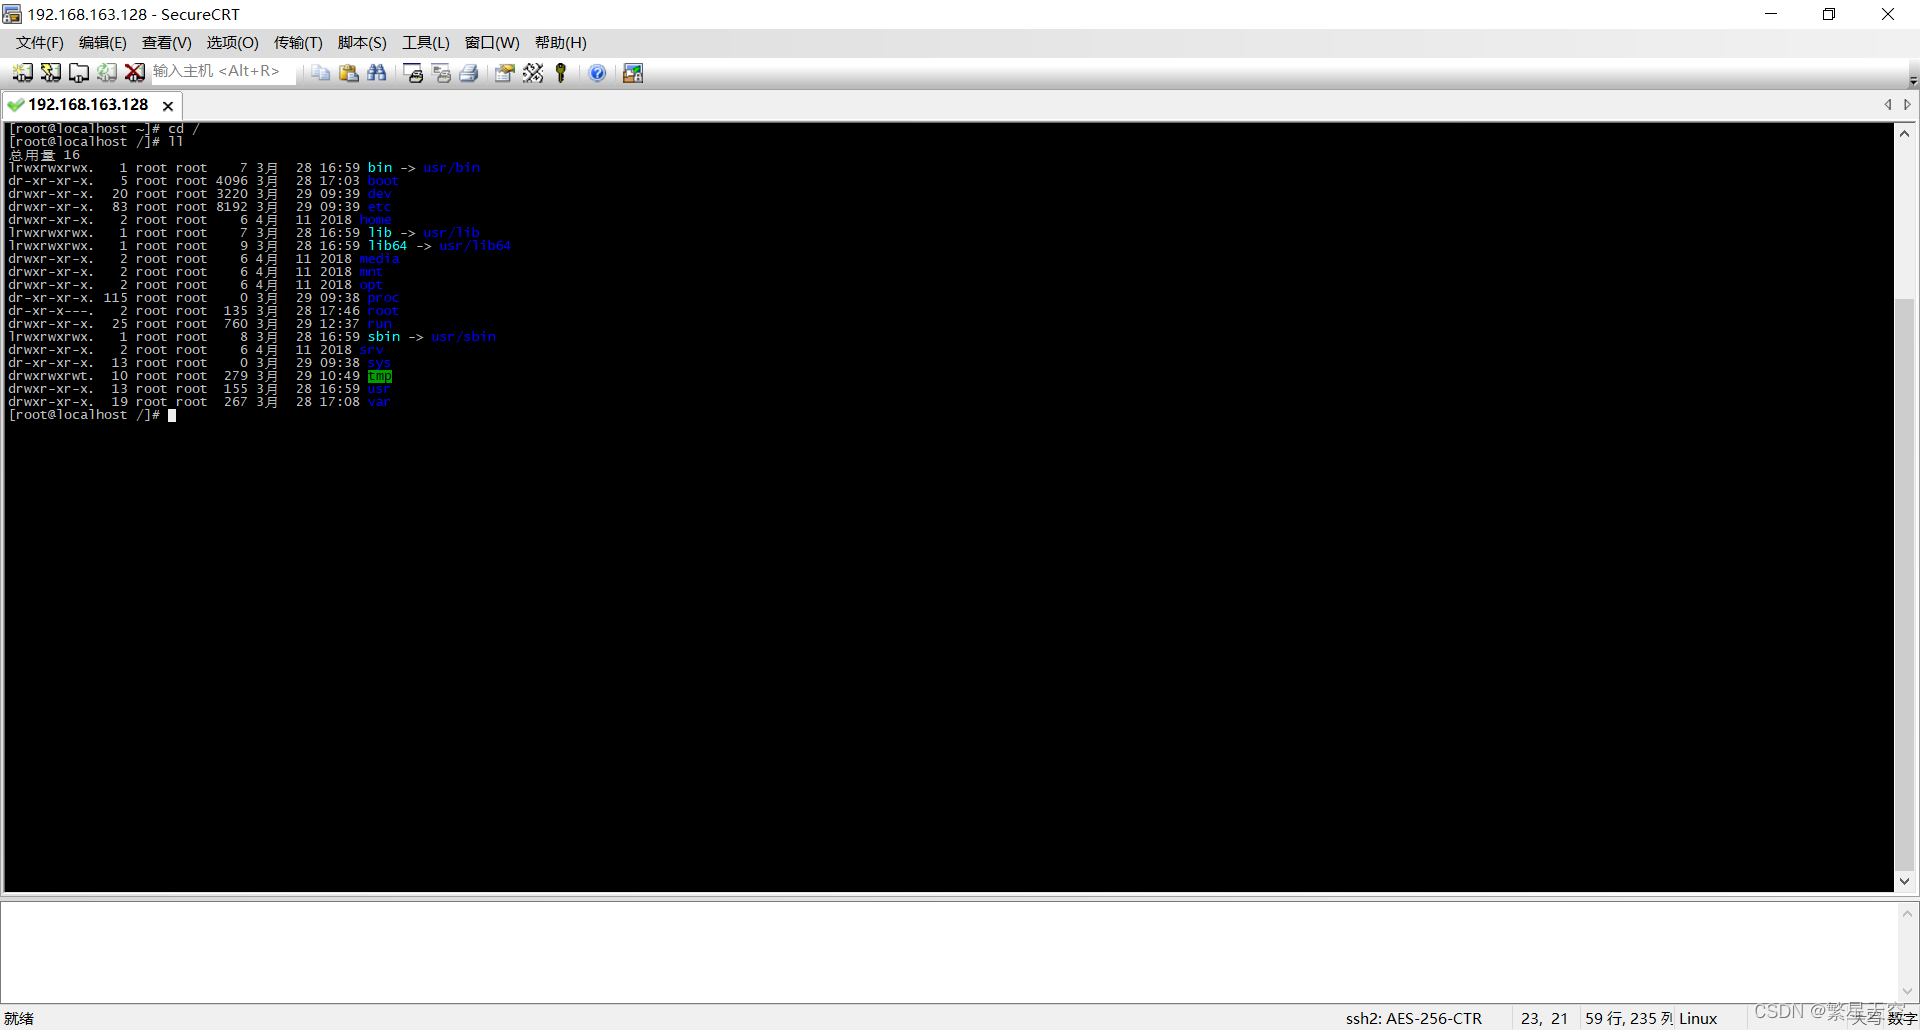
Task: Close the 192.168.163.128 session tab
Action: (168, 106)
